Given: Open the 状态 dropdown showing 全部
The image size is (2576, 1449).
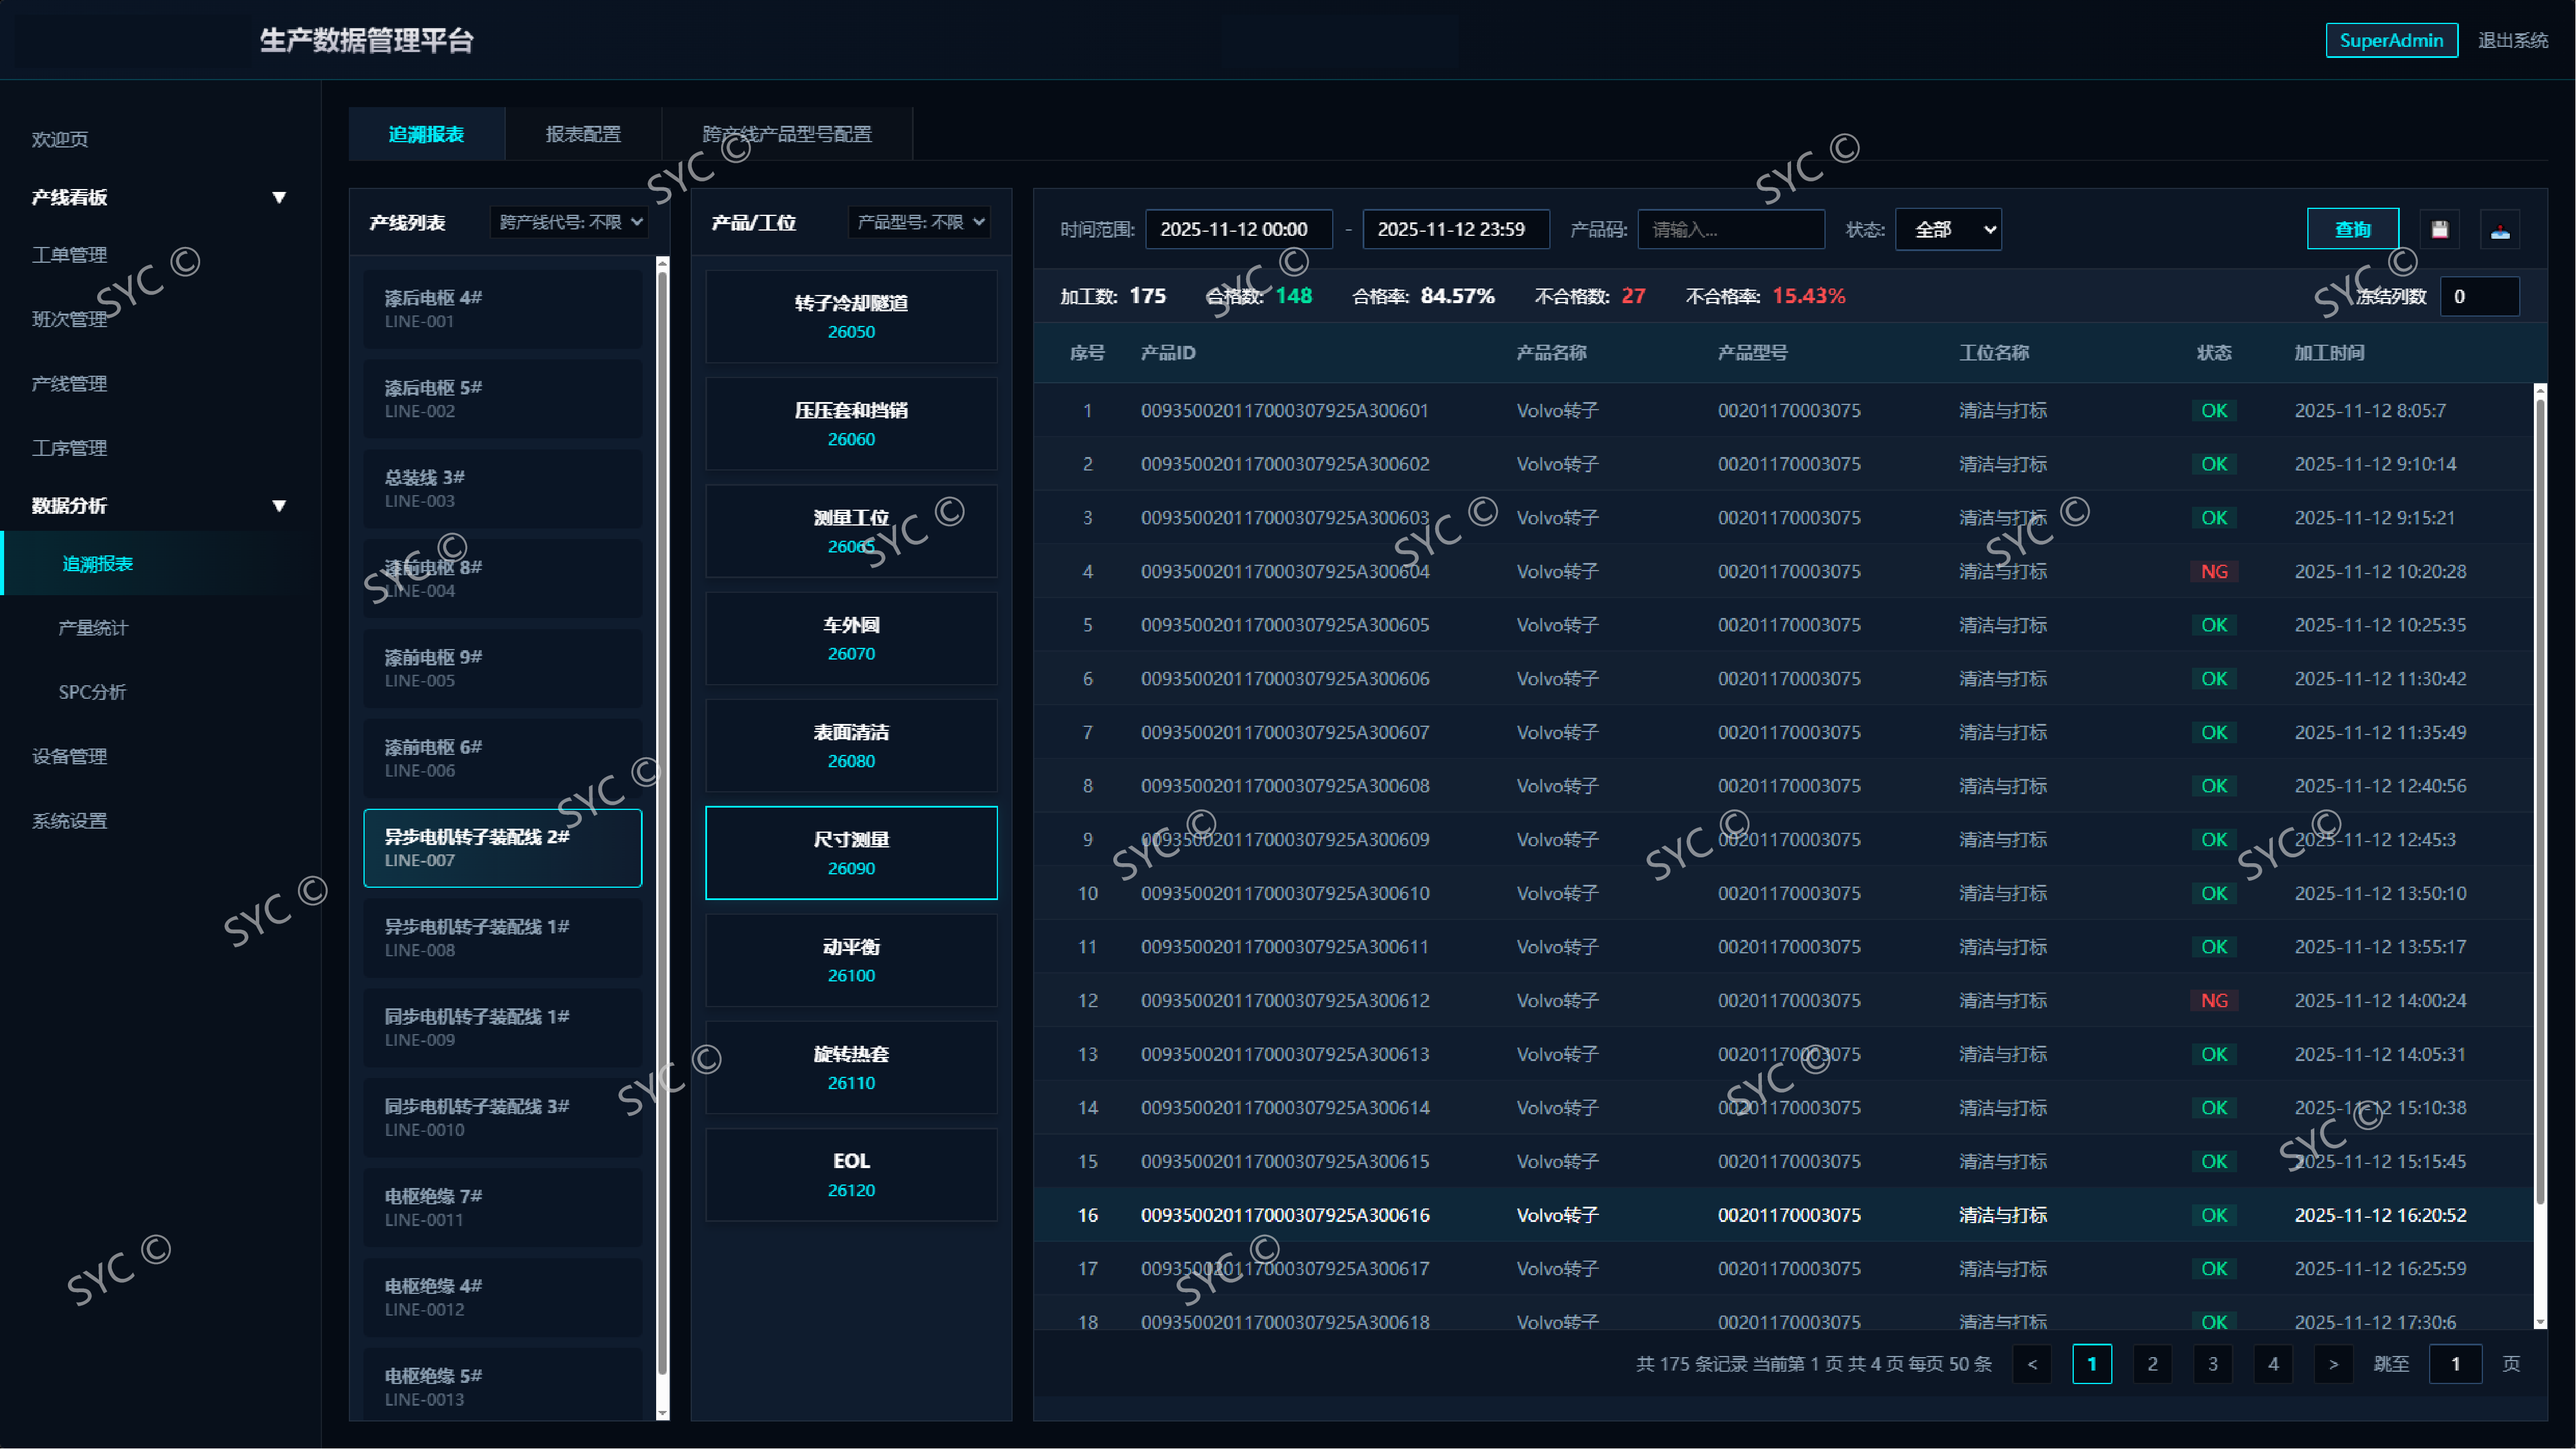Looking at the screenshot, I should point(1947,230).
